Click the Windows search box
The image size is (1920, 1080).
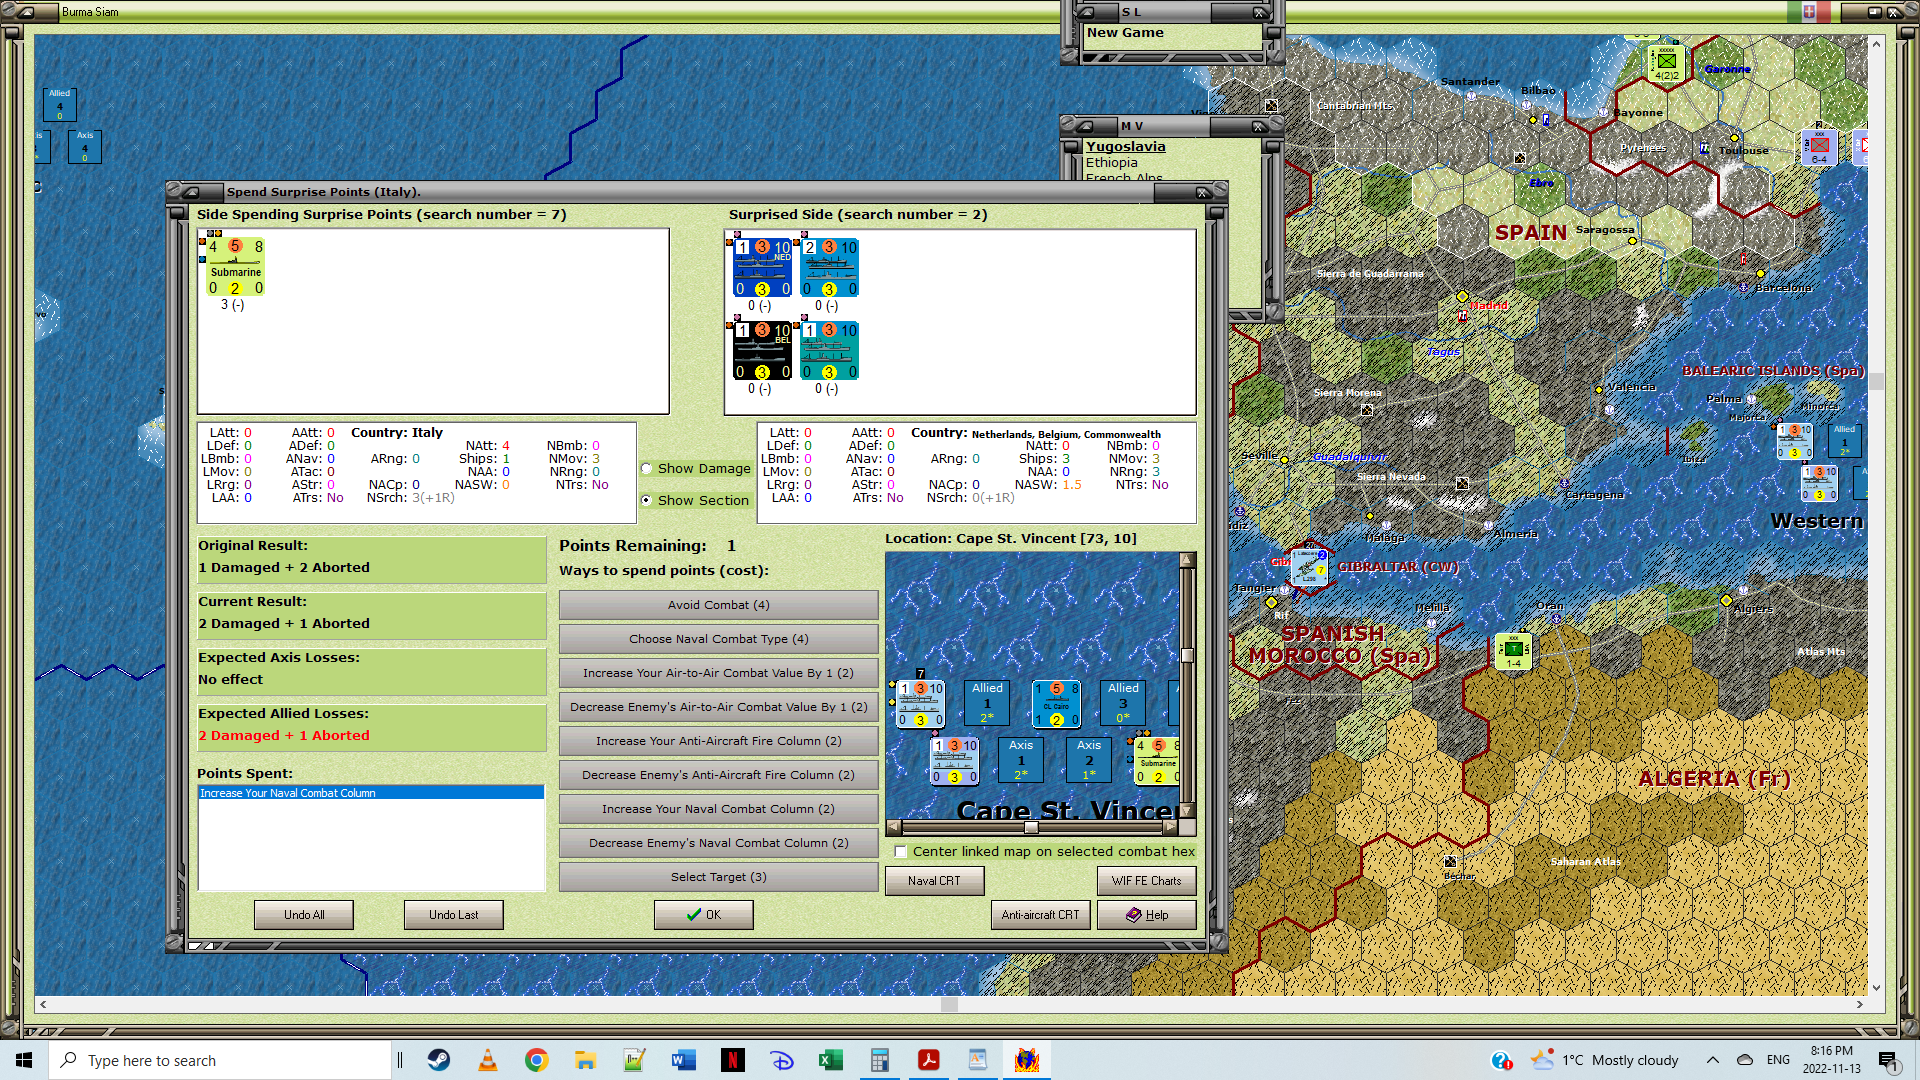220,1060
